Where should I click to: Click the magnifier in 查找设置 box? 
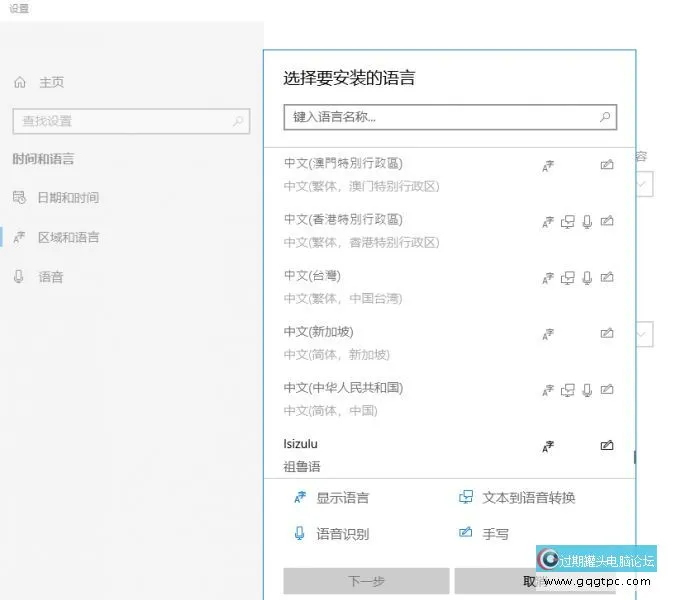(238, 121)
